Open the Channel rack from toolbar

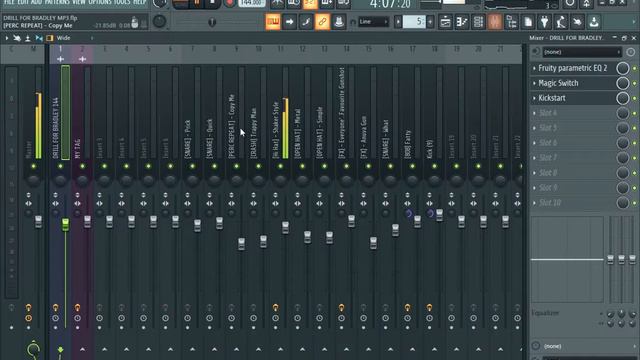(478, 22)
